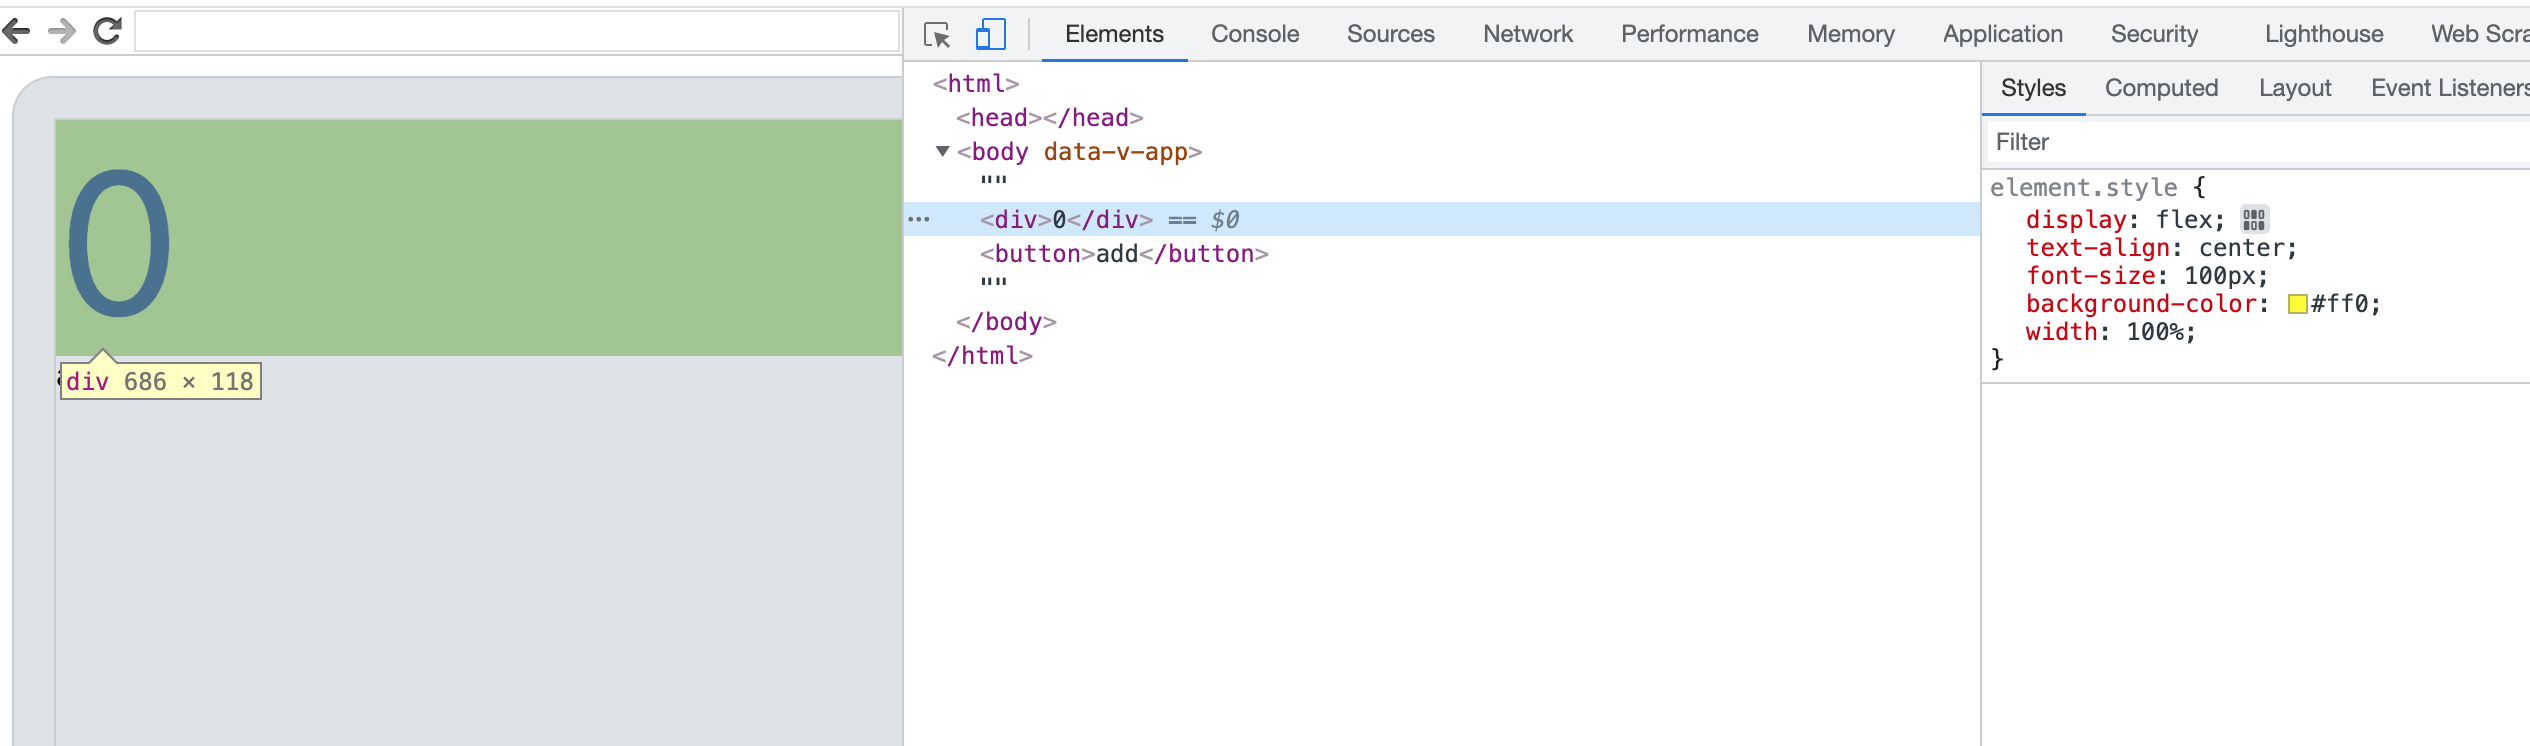Image resolution: width=2530 pixels, height=746 pixels.
Task: Select the <div>0</div> node
Action: [x=1066, y=220]
